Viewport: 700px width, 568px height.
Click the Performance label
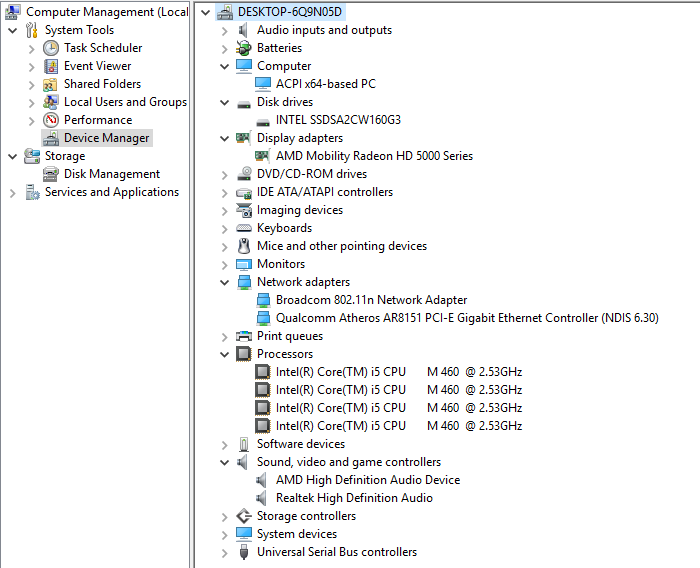pyautogui.click(x=98, y=120)
